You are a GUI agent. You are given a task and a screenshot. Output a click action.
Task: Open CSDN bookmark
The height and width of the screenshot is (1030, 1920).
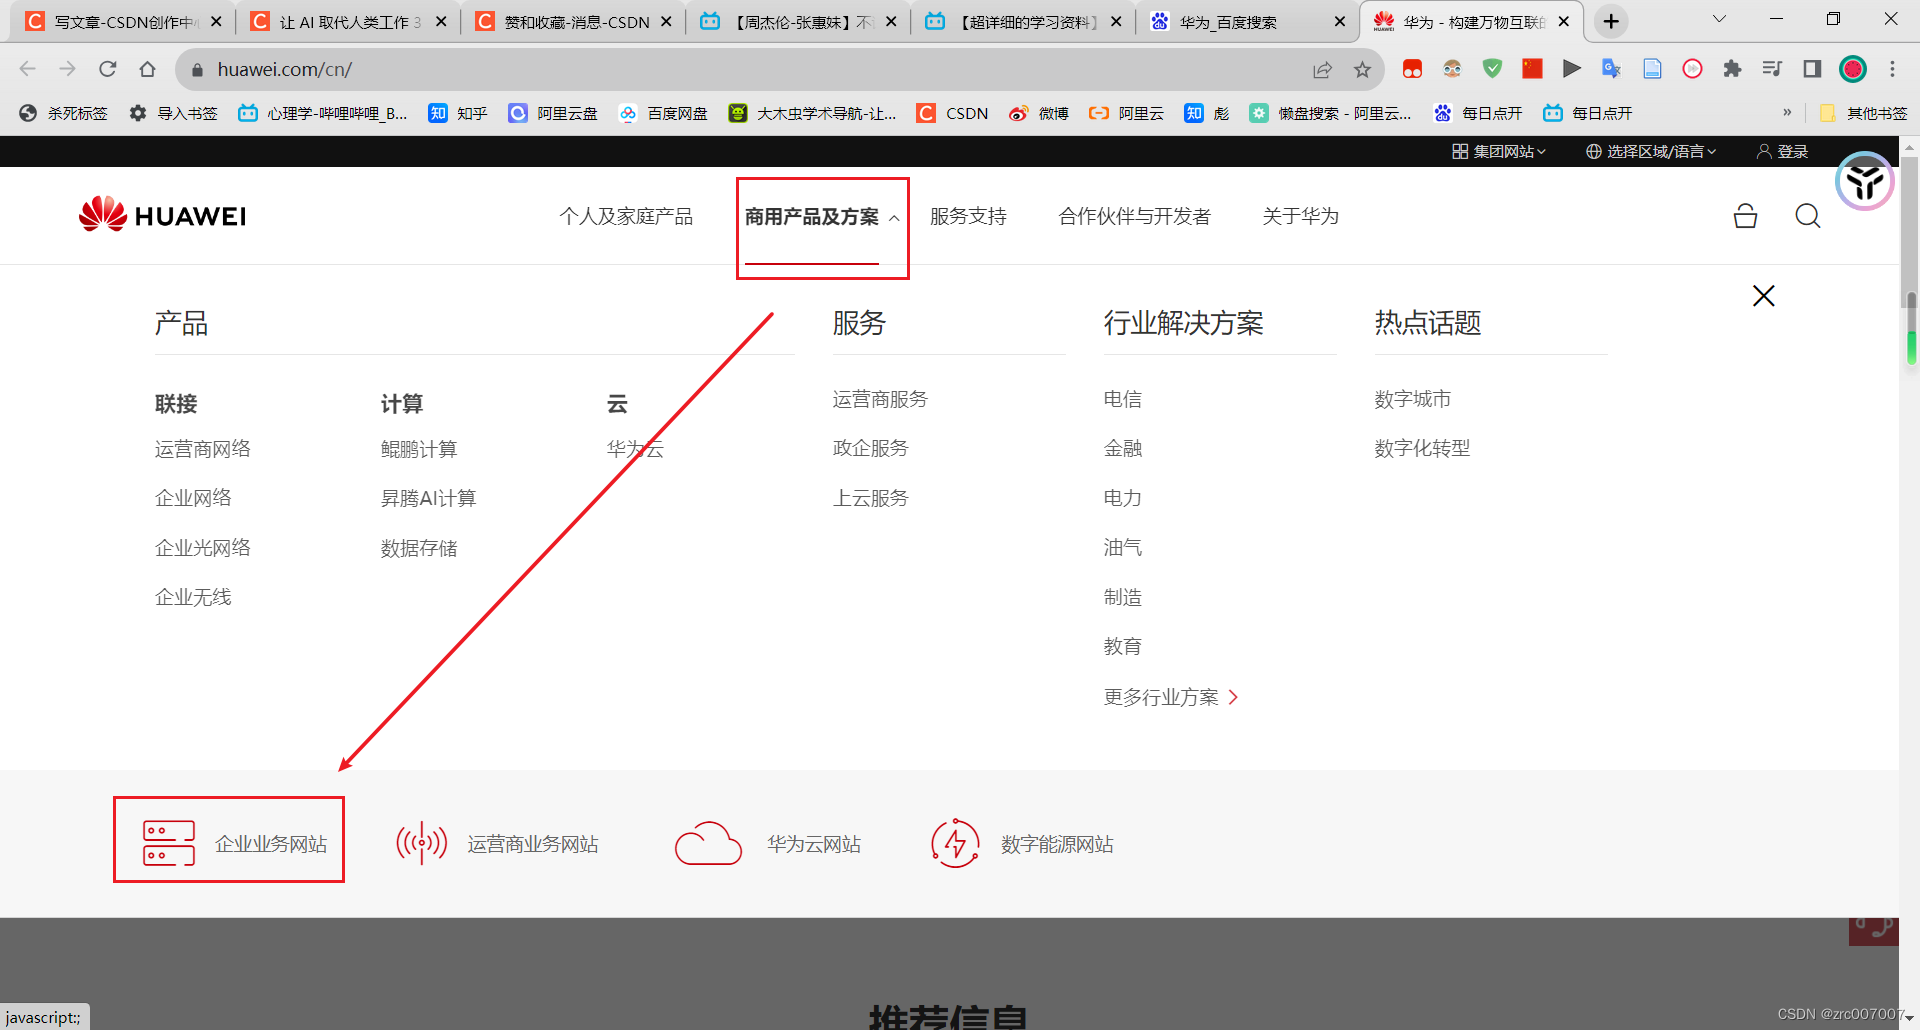[953, 113]
